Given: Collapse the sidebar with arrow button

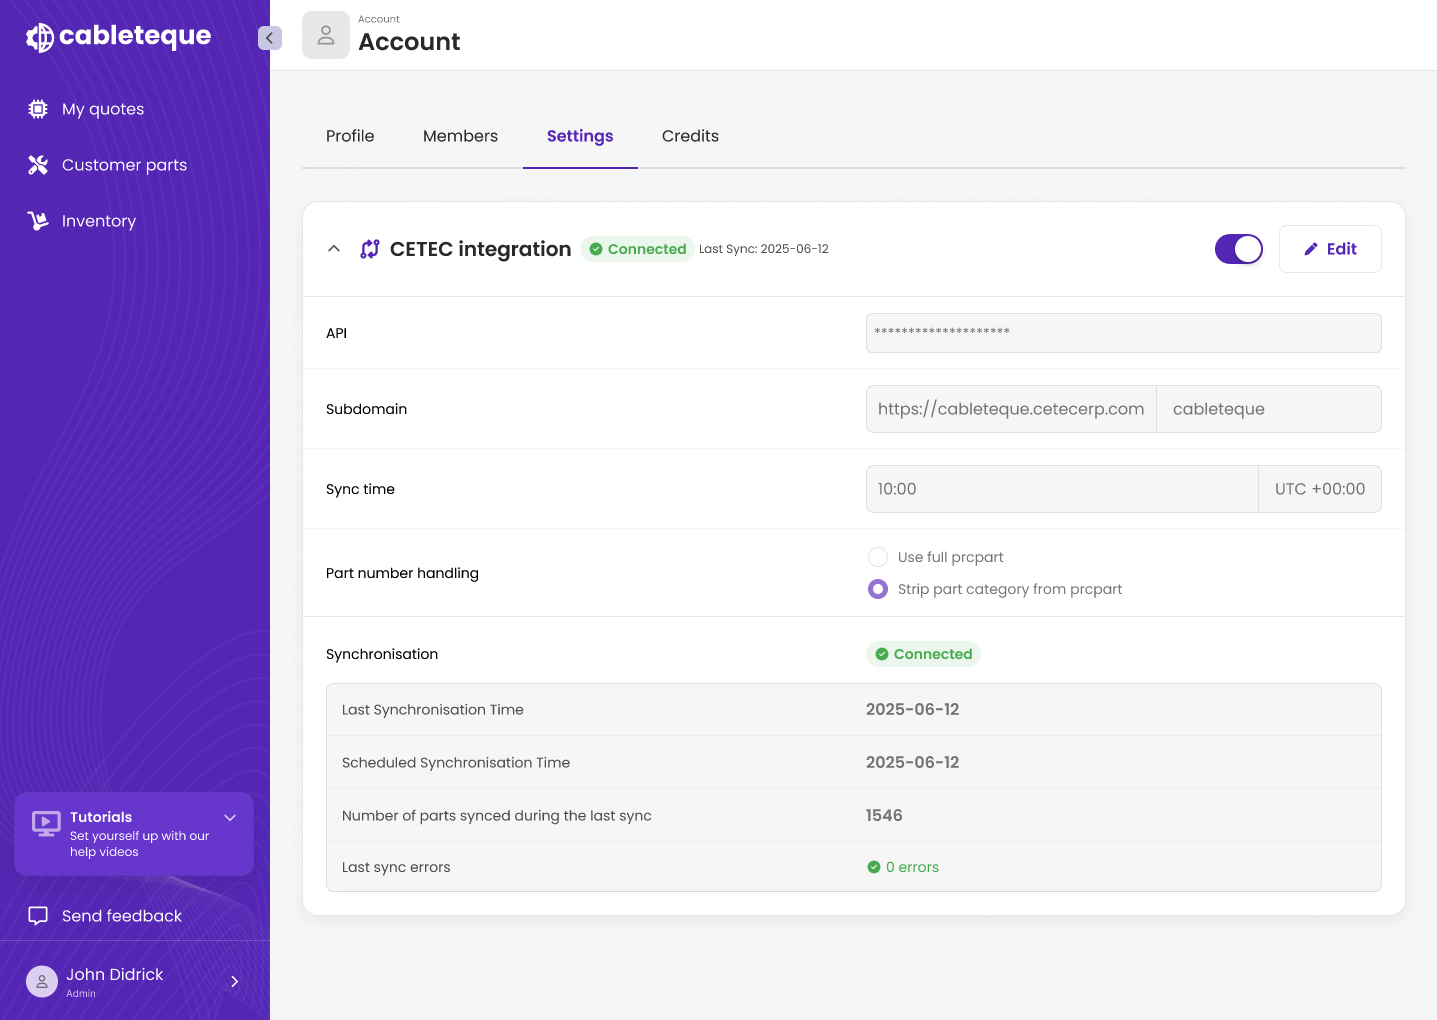Looking at the screenshot, I should pyautogui.click(x=269, y=38).
